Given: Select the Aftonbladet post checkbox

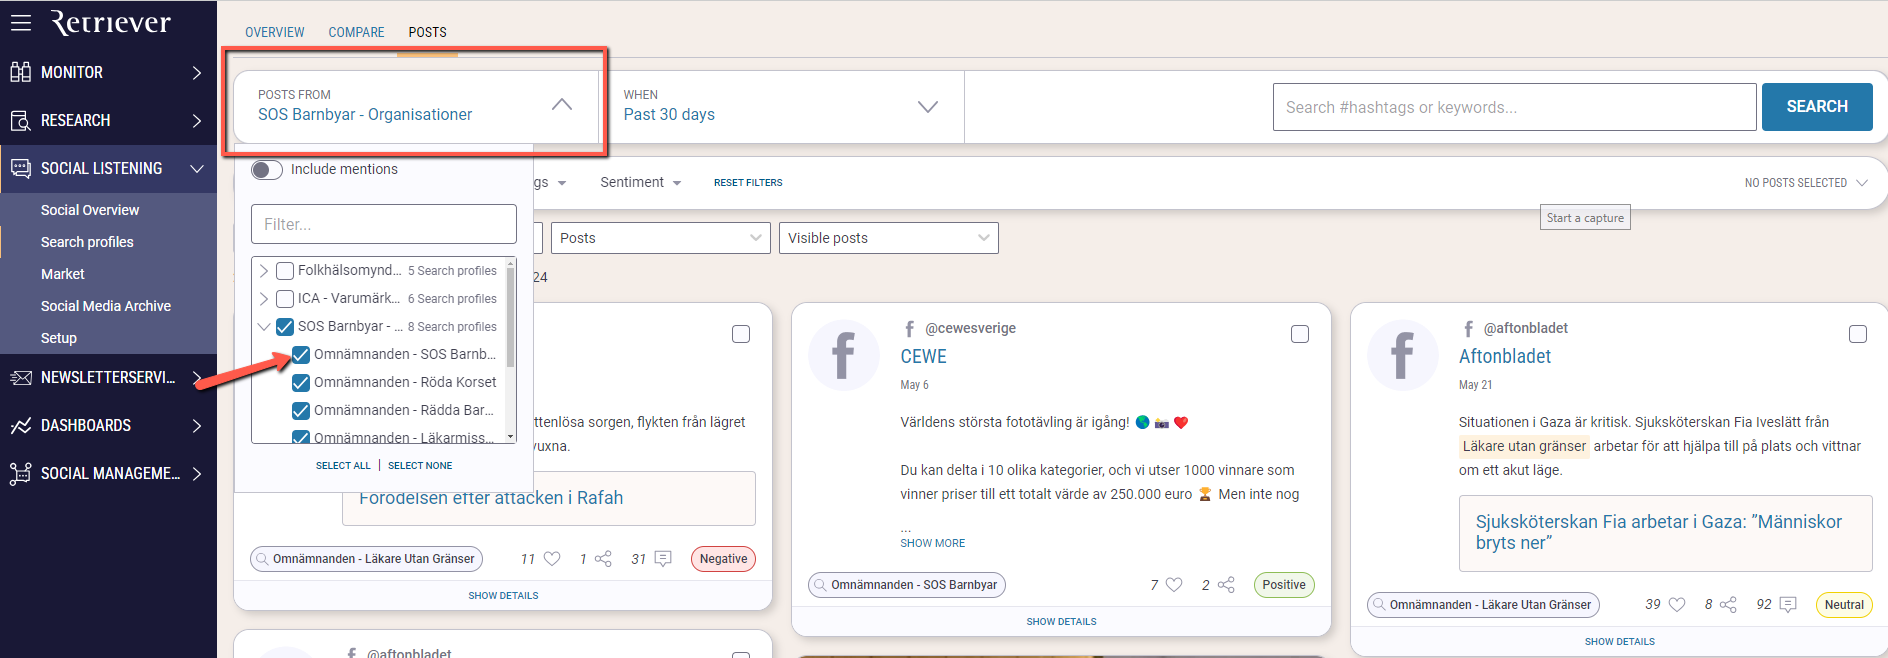Looking at the screenshot, I should click(1858, 334).
